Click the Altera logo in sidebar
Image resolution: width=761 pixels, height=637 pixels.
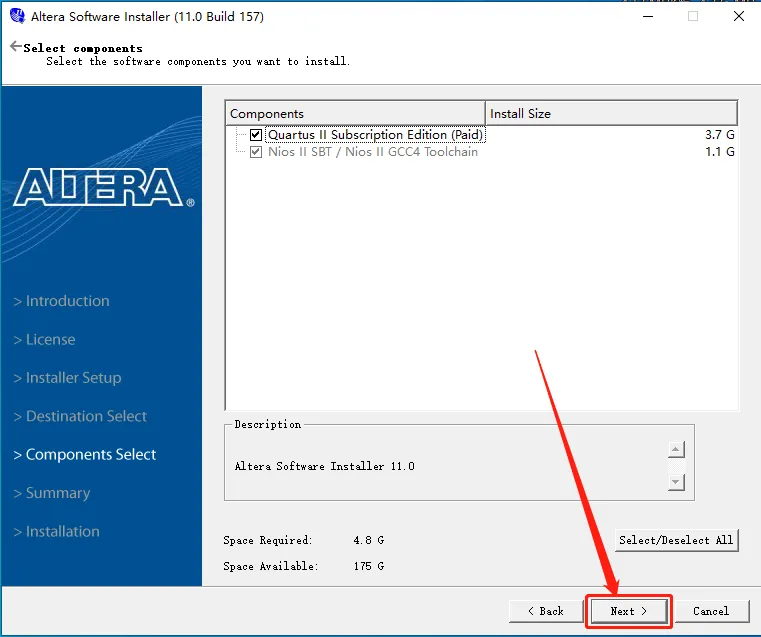(103, 188)
